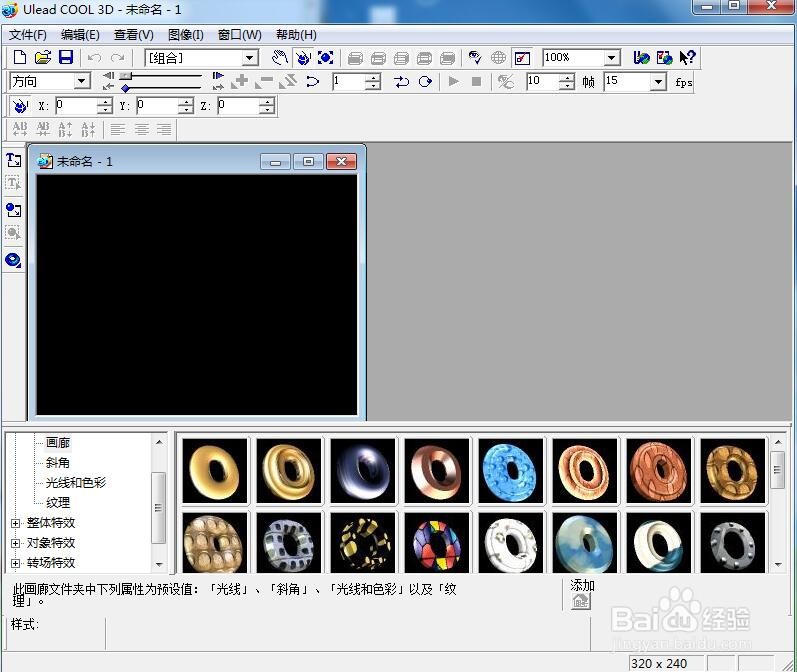The image size is (797, 672).
Task: Select 光线和色彩 in the gallery tree
Action: click(x=76, y=482)
